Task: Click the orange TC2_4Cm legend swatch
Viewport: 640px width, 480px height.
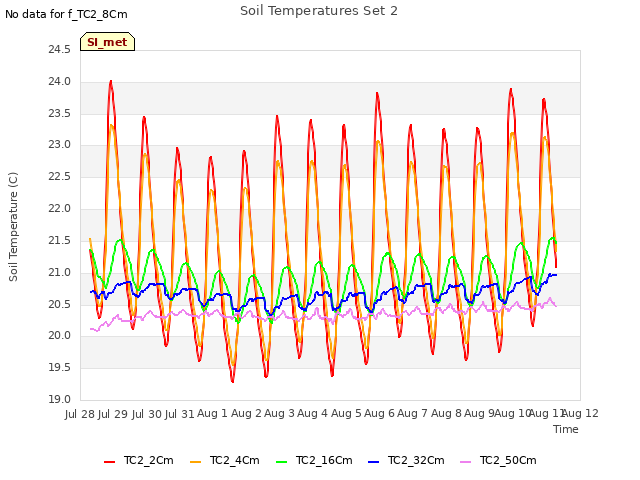Action: pyautogui.click(x=196, y=462)
